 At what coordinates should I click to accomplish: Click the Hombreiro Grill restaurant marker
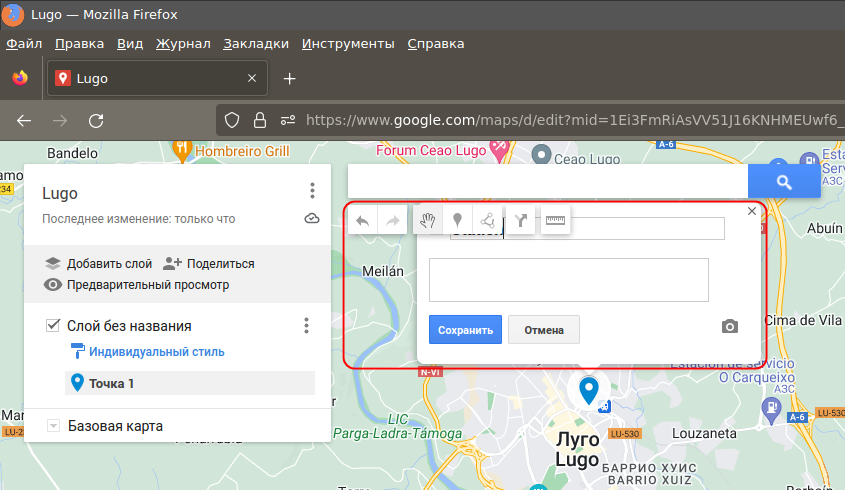click(x=182, y=151)
